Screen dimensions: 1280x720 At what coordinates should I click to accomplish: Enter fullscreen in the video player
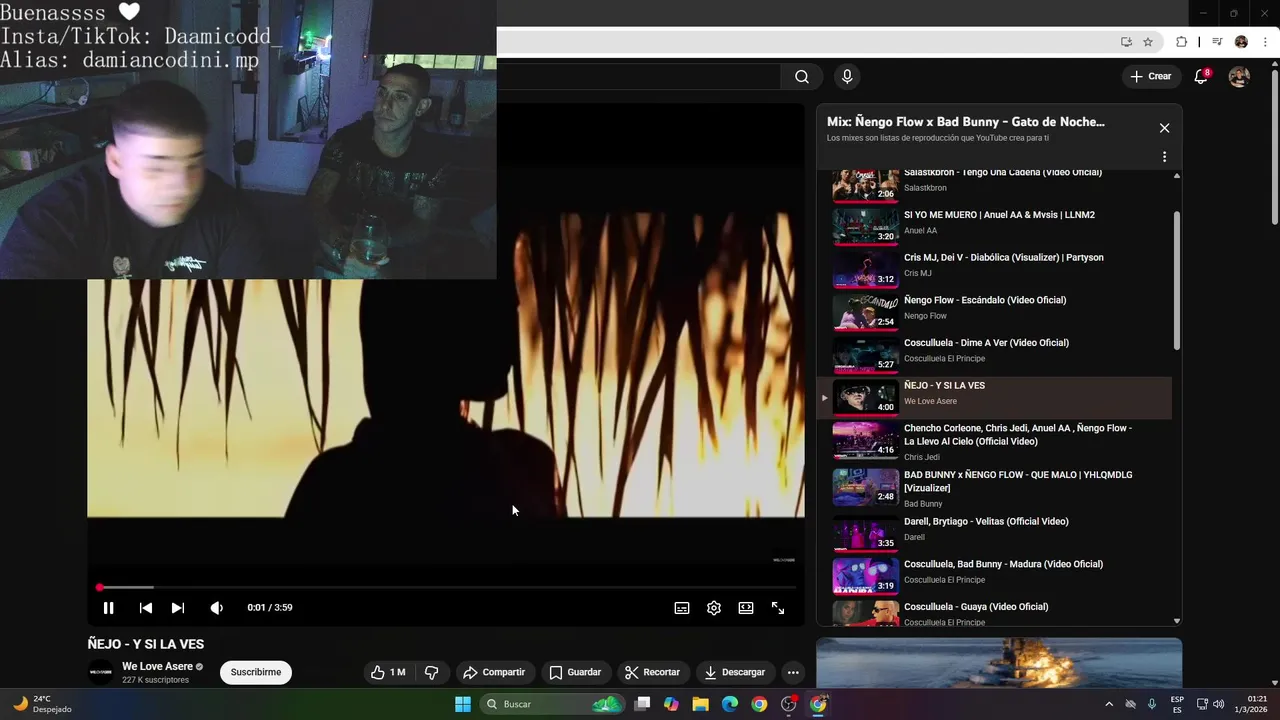[x=778, y=608]
